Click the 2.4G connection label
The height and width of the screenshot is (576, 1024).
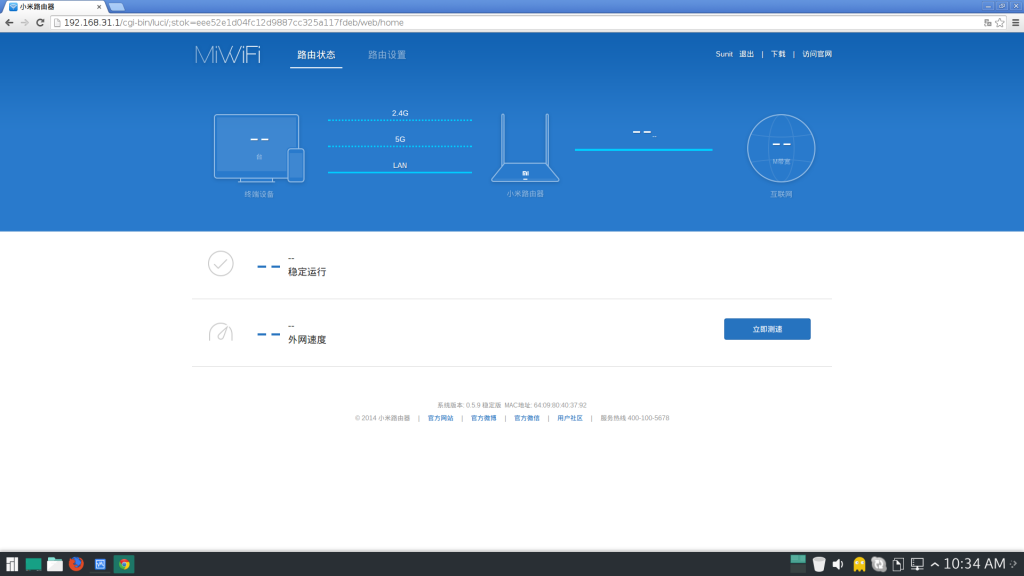click(x=400, y=113)
